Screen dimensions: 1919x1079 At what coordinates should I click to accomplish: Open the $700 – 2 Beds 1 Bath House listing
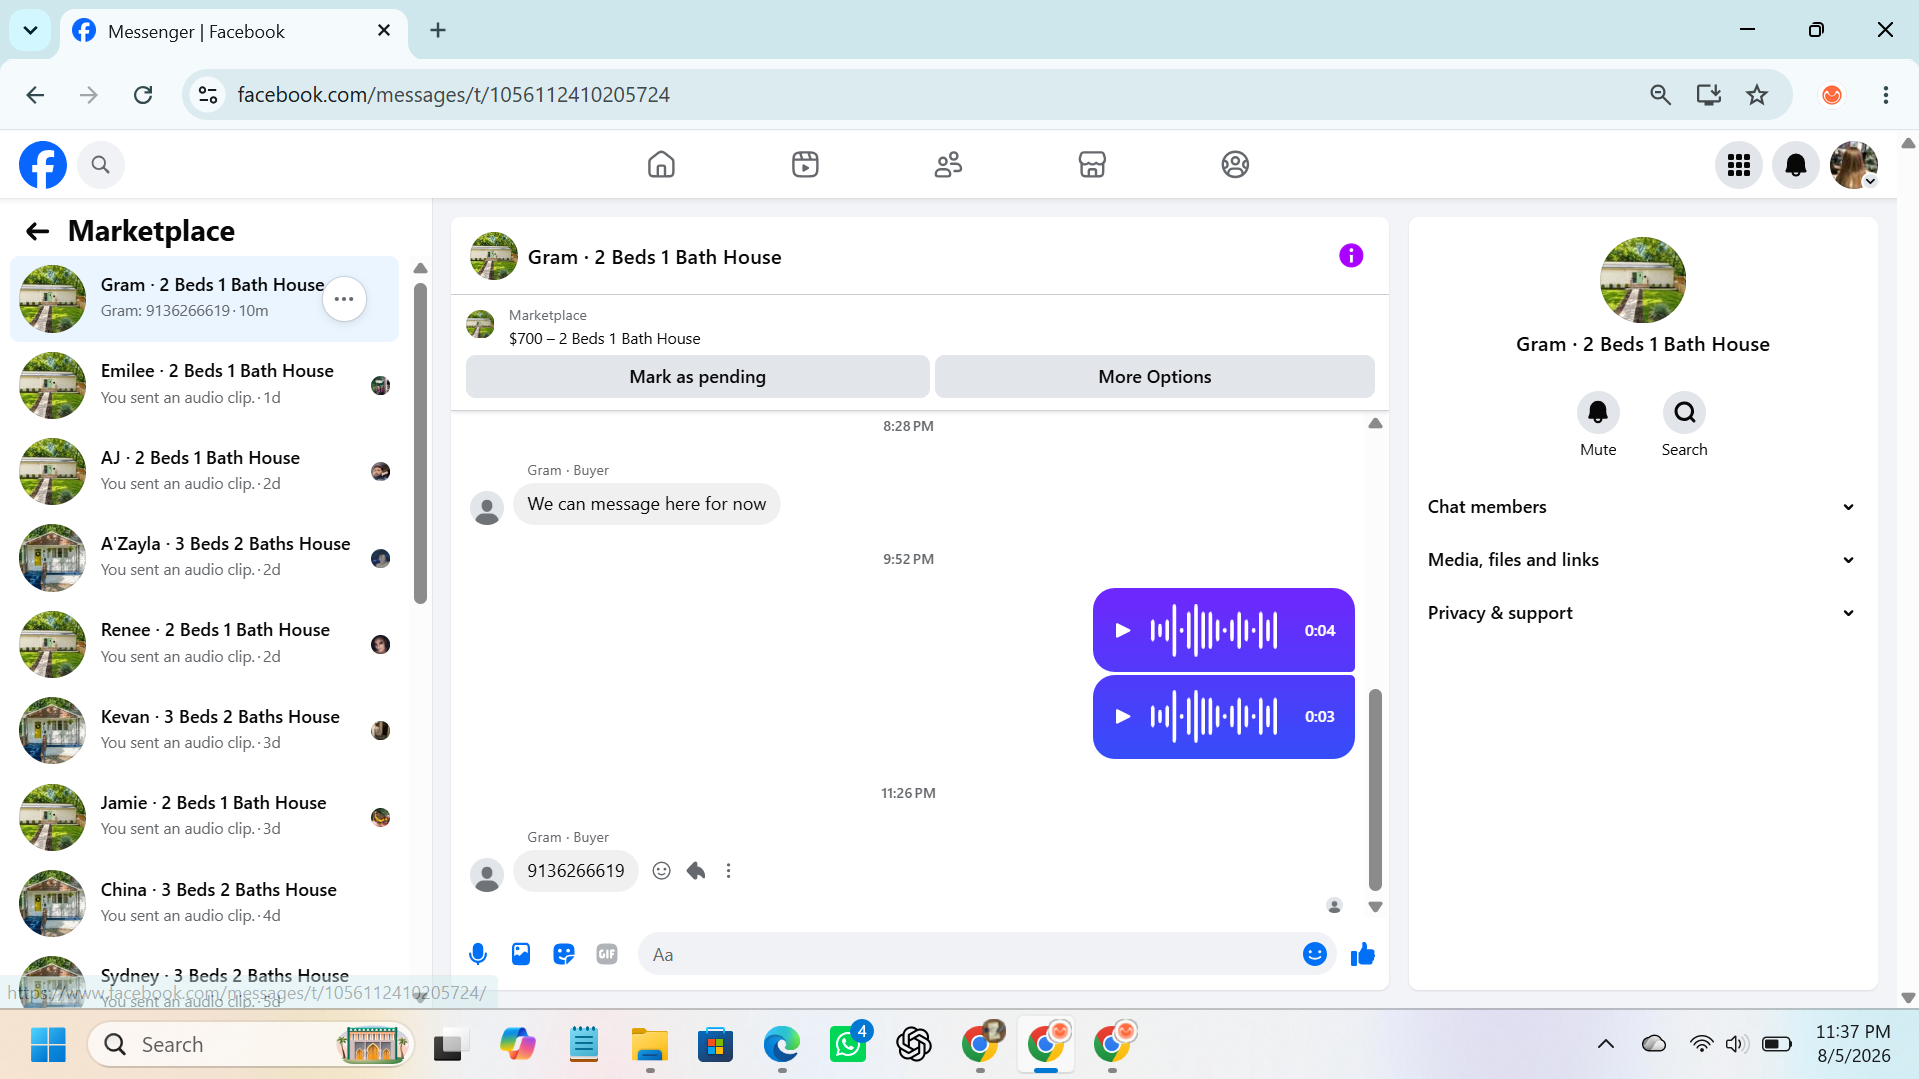click(x=604, y=339)
